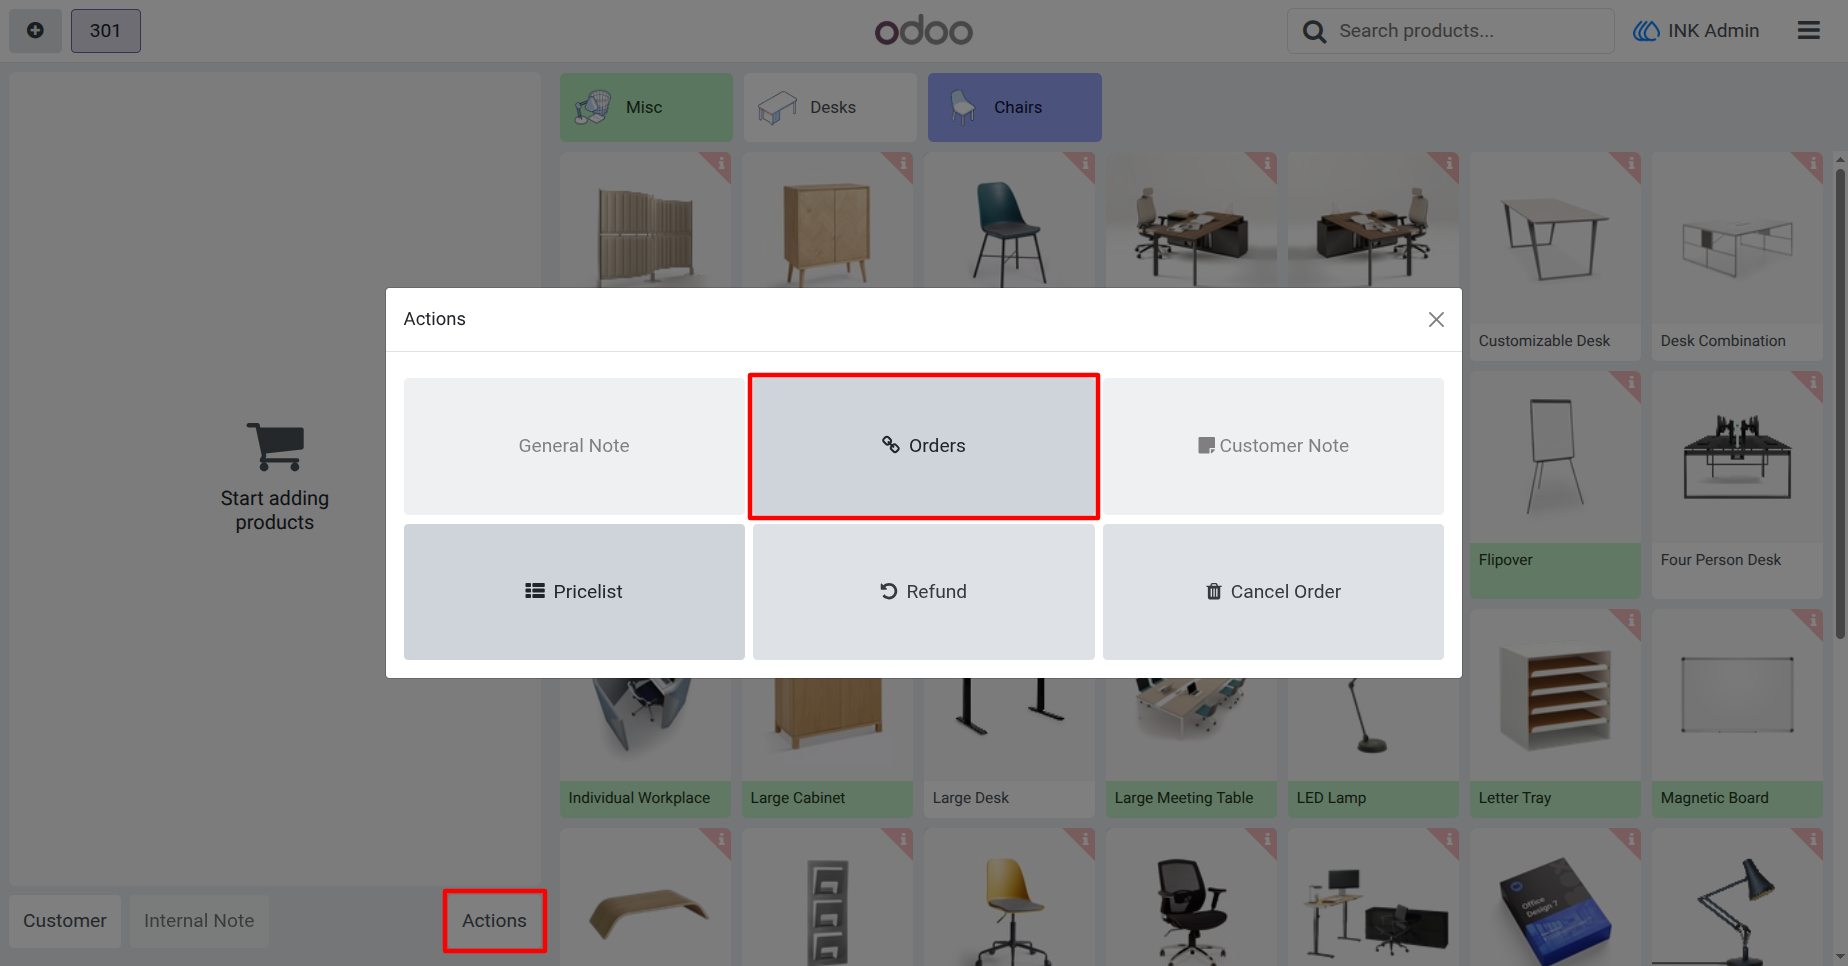Click the Actions button at bottom
Screen dimensions: 1848x966
point(495,921)
